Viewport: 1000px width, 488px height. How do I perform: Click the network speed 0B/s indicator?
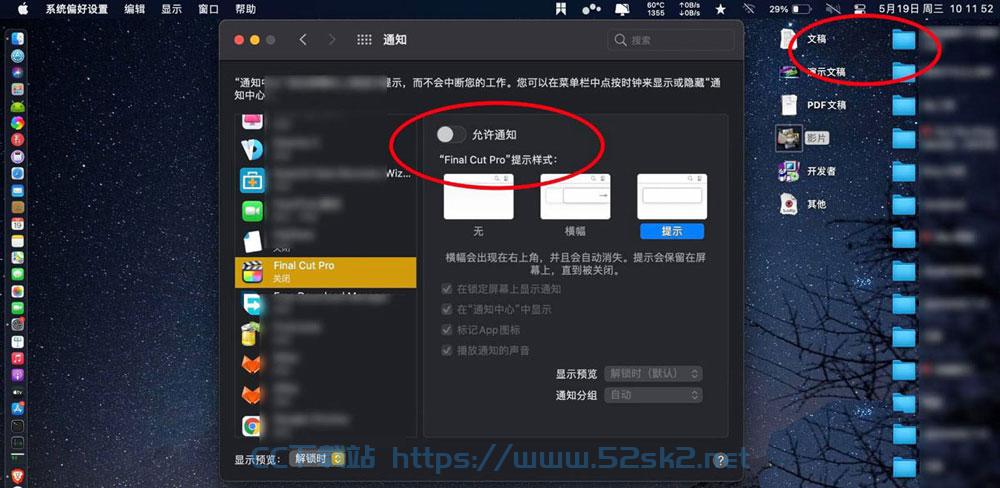[691, 9]
